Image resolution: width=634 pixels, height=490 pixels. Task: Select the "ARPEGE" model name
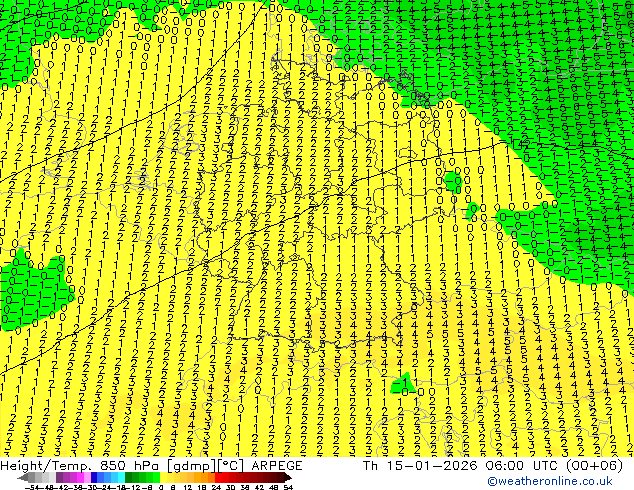coord(277,466)
